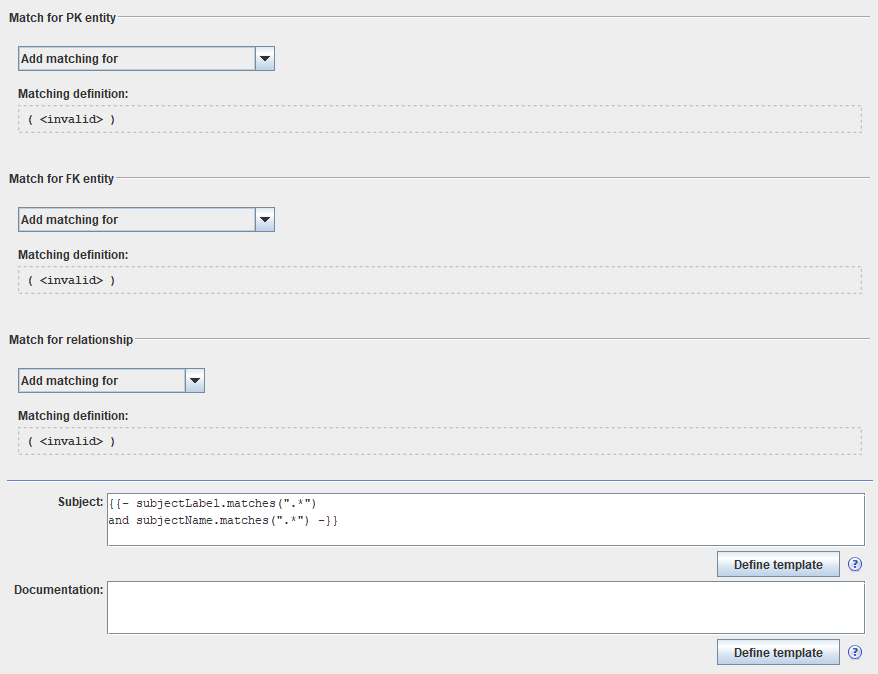Focus the empty Documentation text area

pos(485,607)
